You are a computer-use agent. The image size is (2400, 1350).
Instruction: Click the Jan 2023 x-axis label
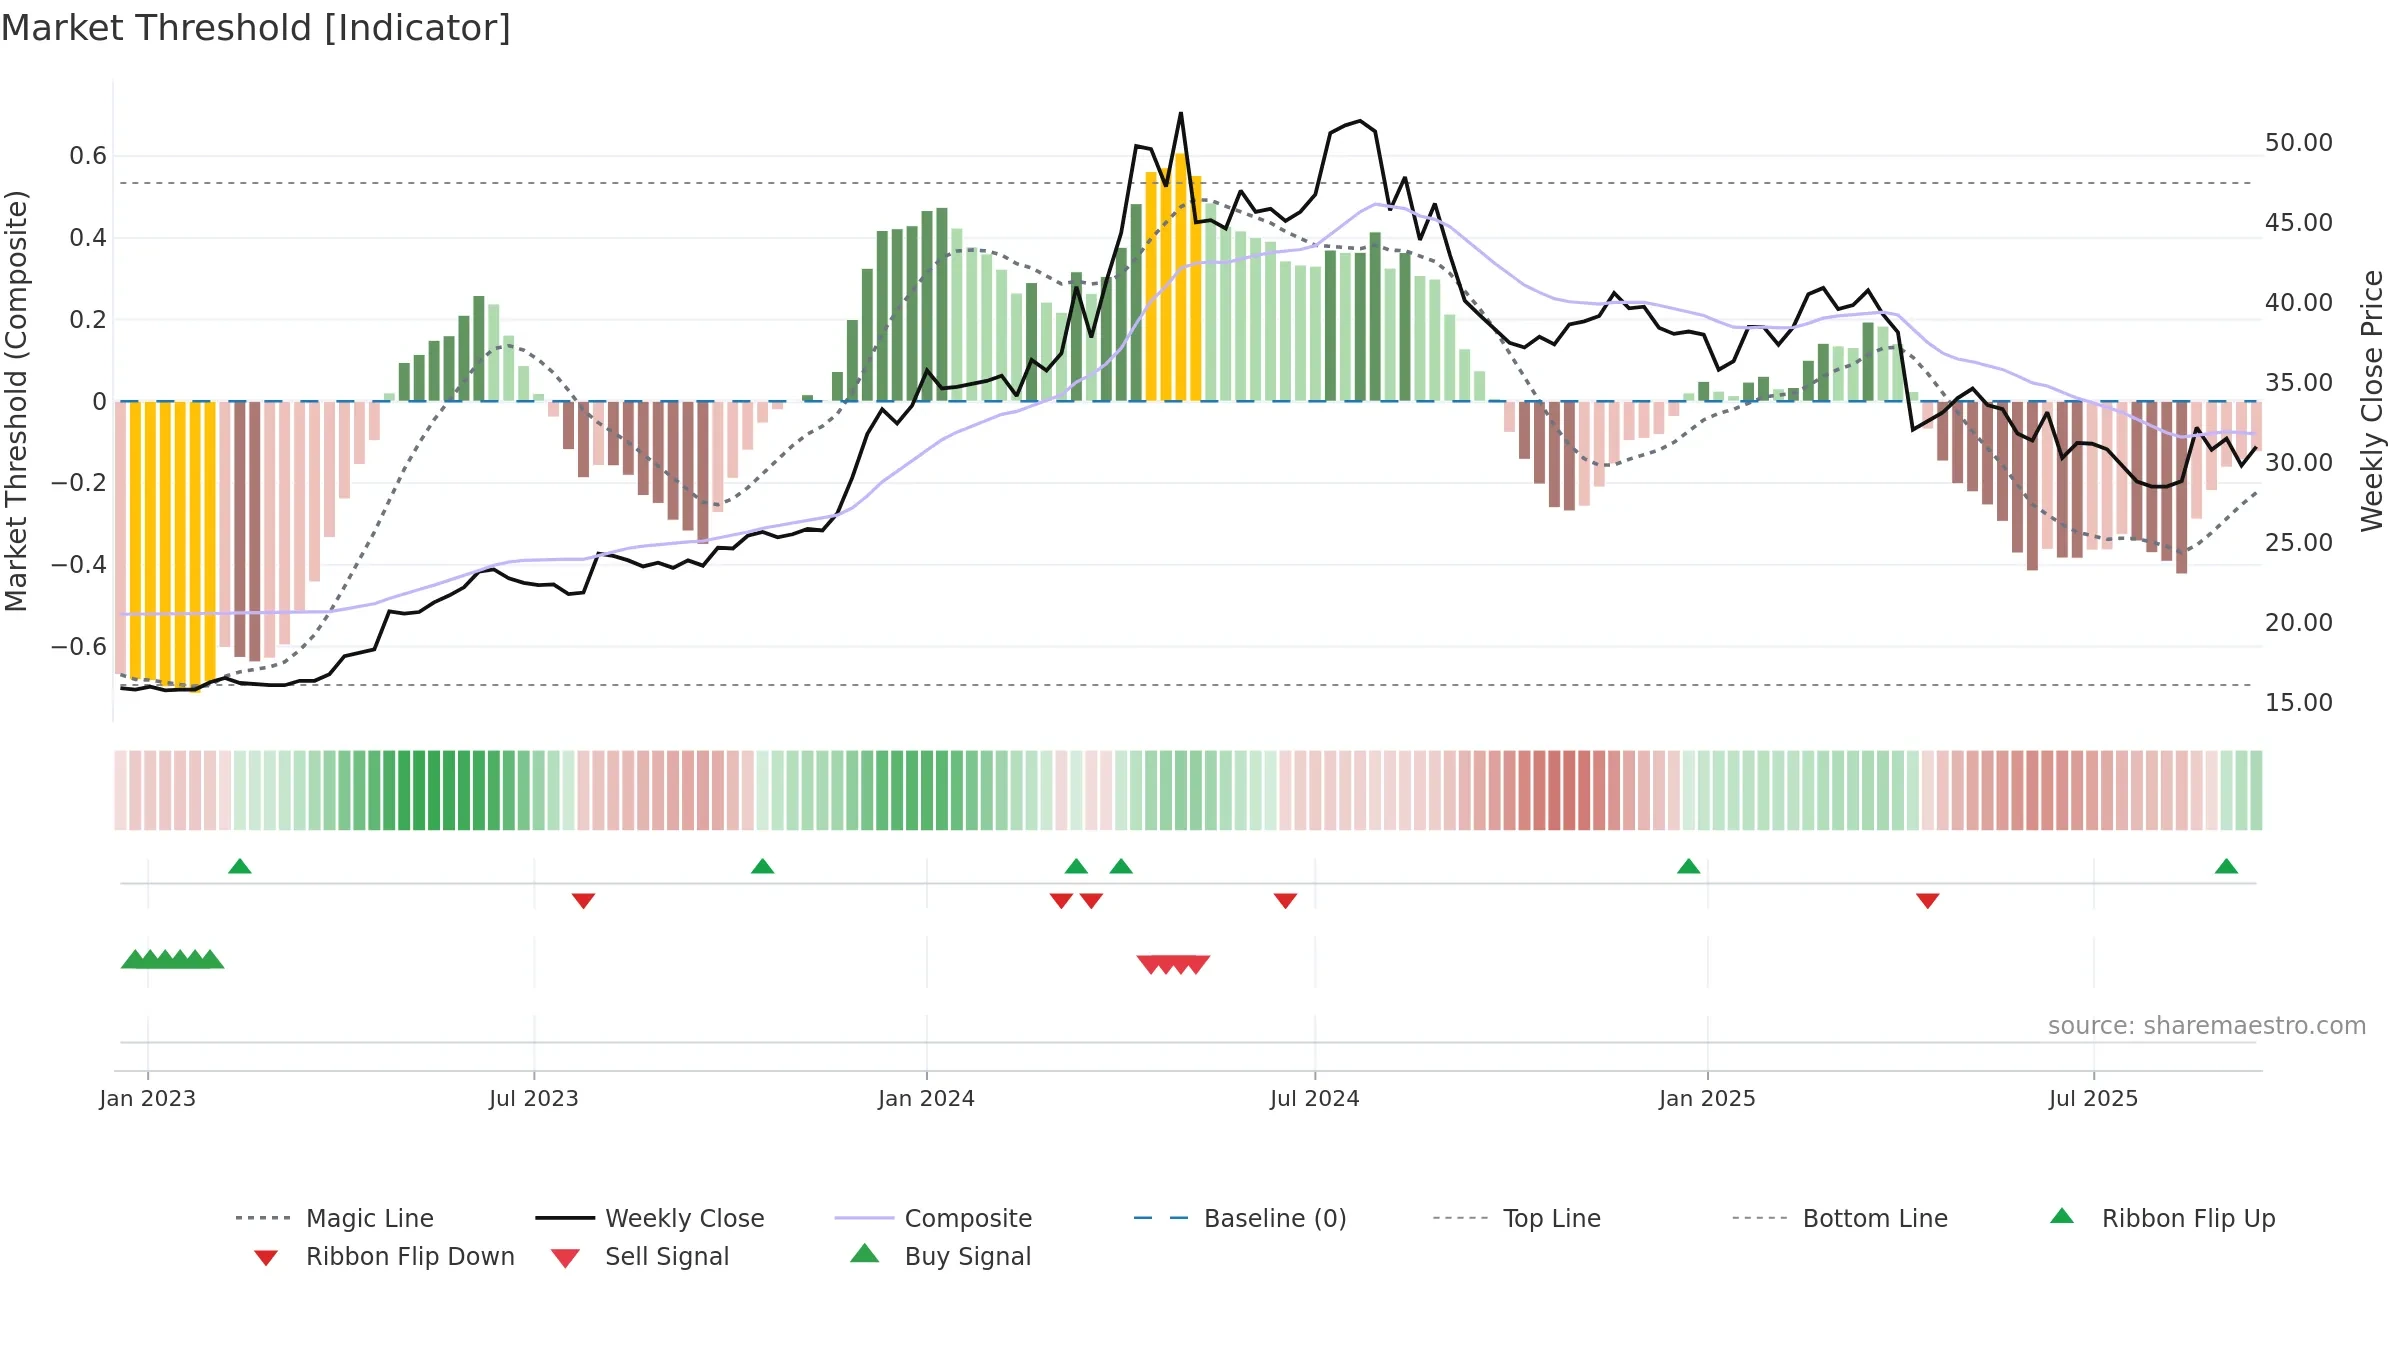point(148,1099)
